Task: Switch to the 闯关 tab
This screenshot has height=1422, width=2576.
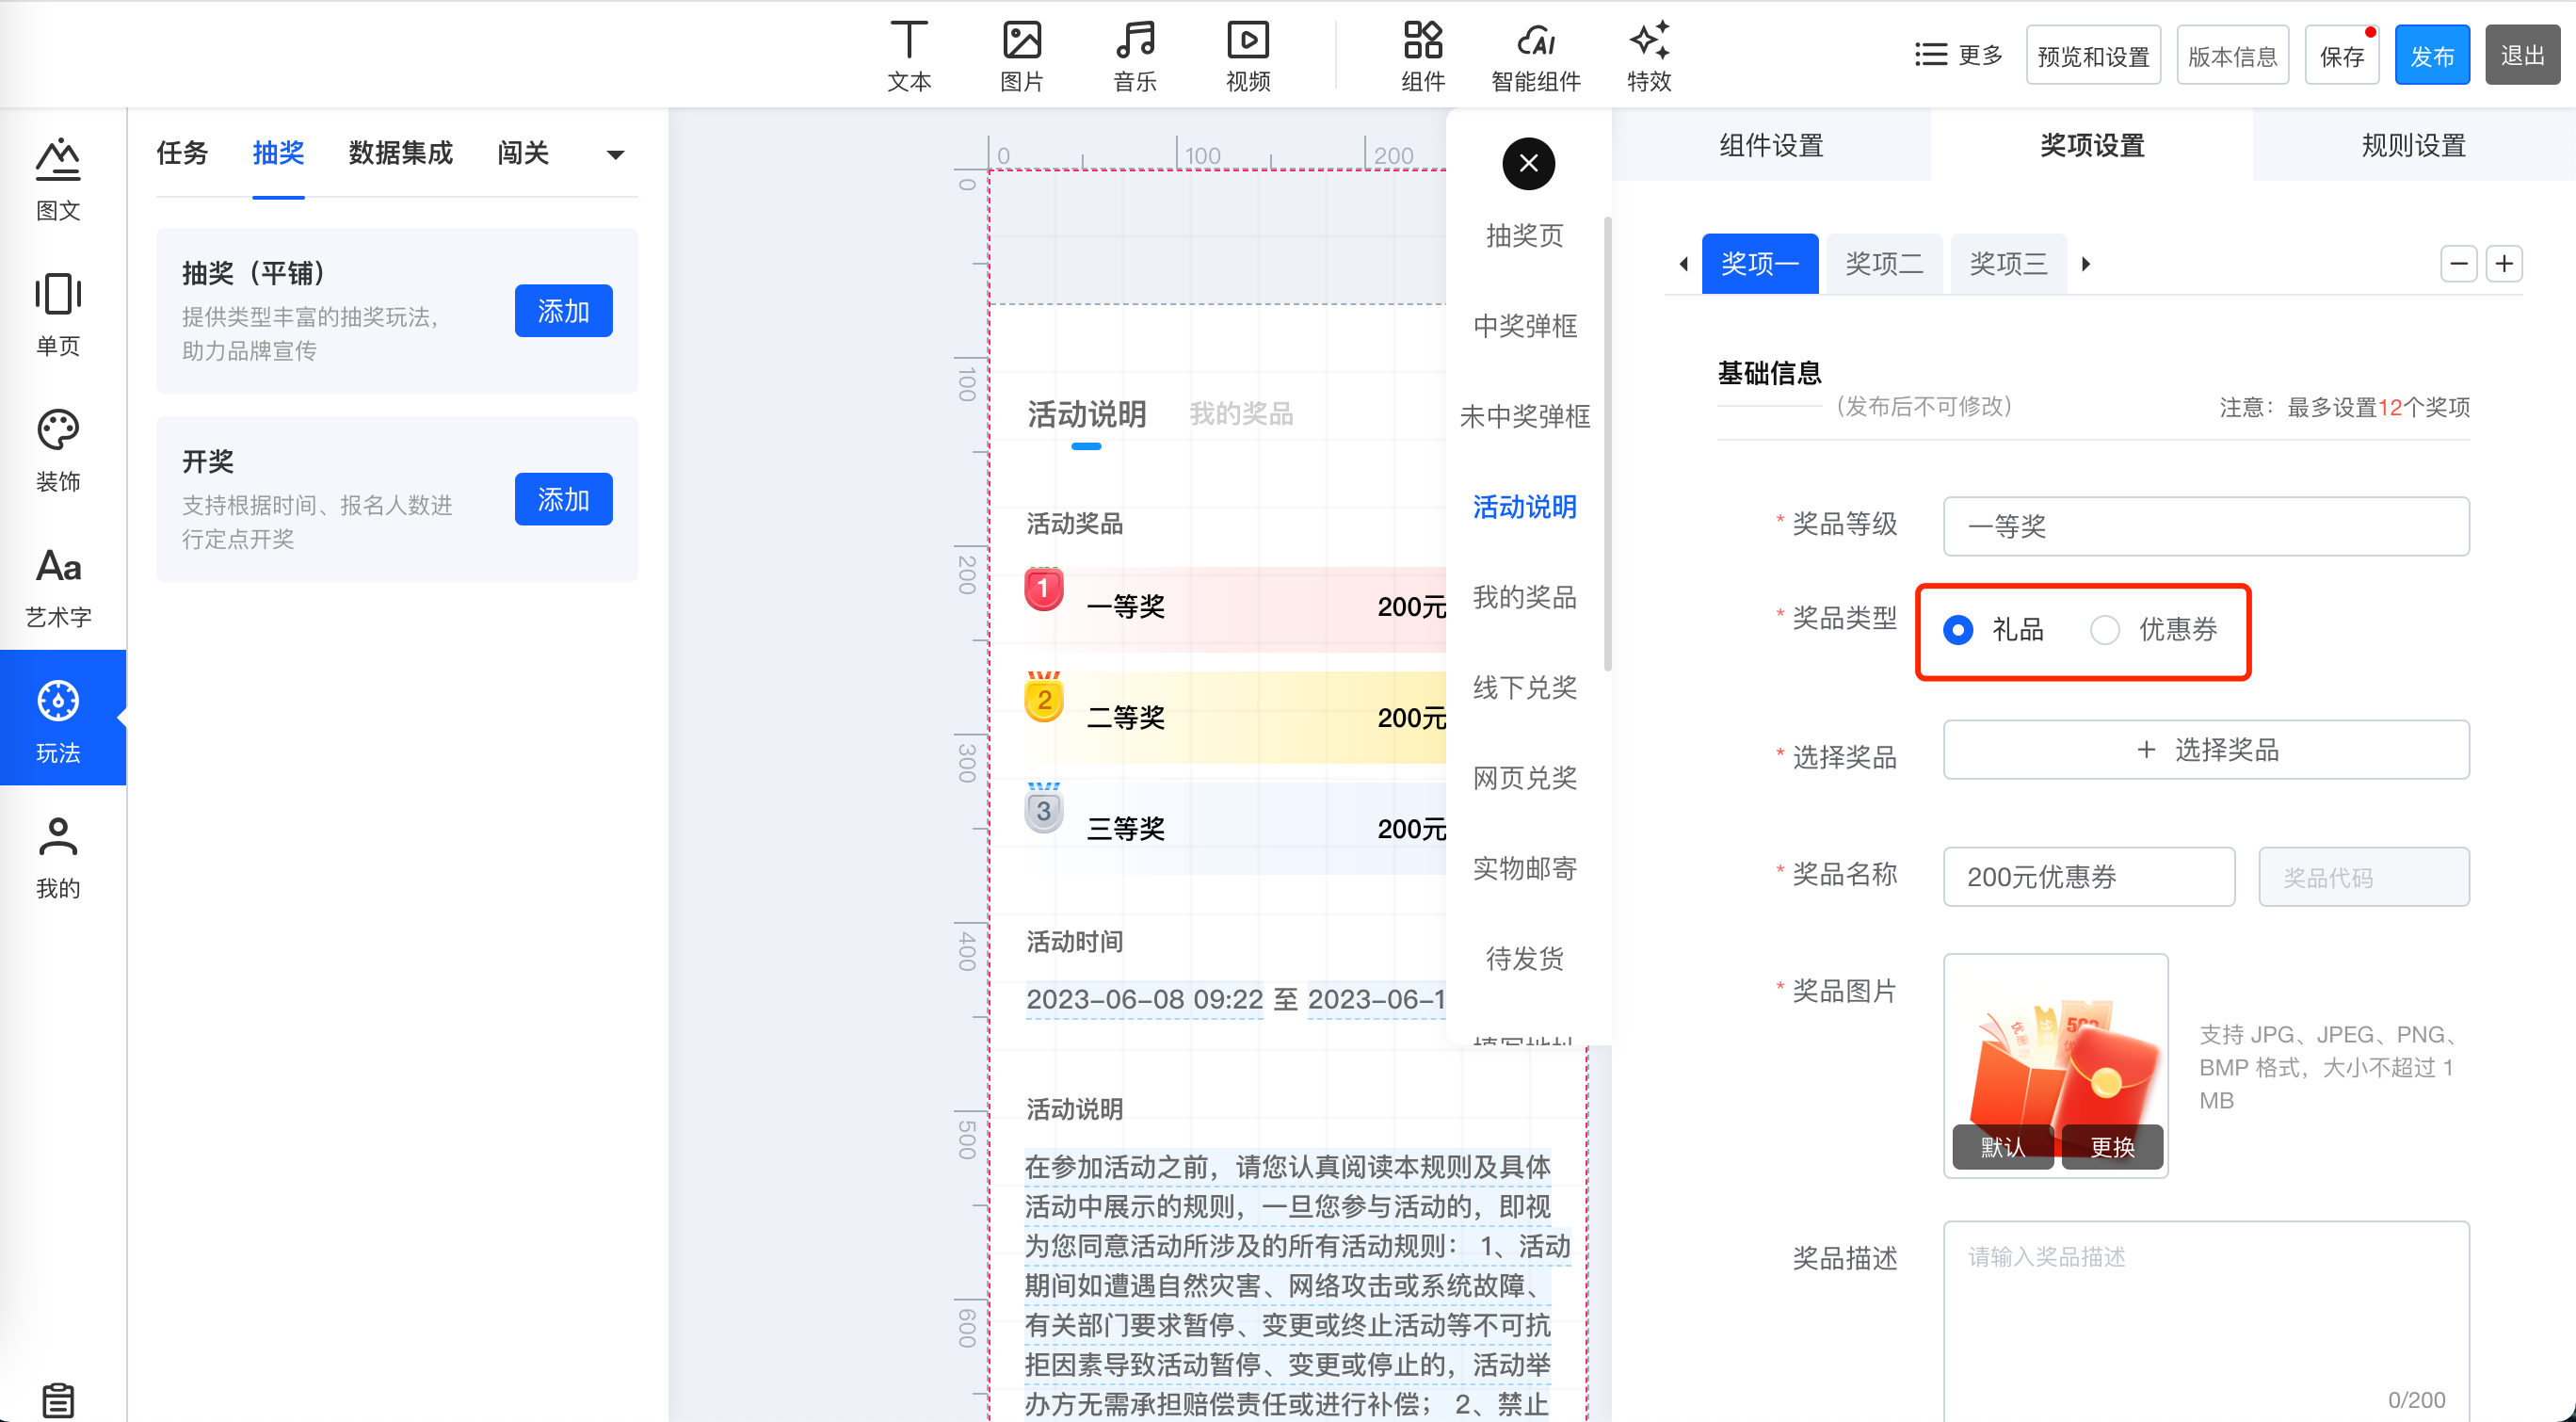Action: coord(523,153)
